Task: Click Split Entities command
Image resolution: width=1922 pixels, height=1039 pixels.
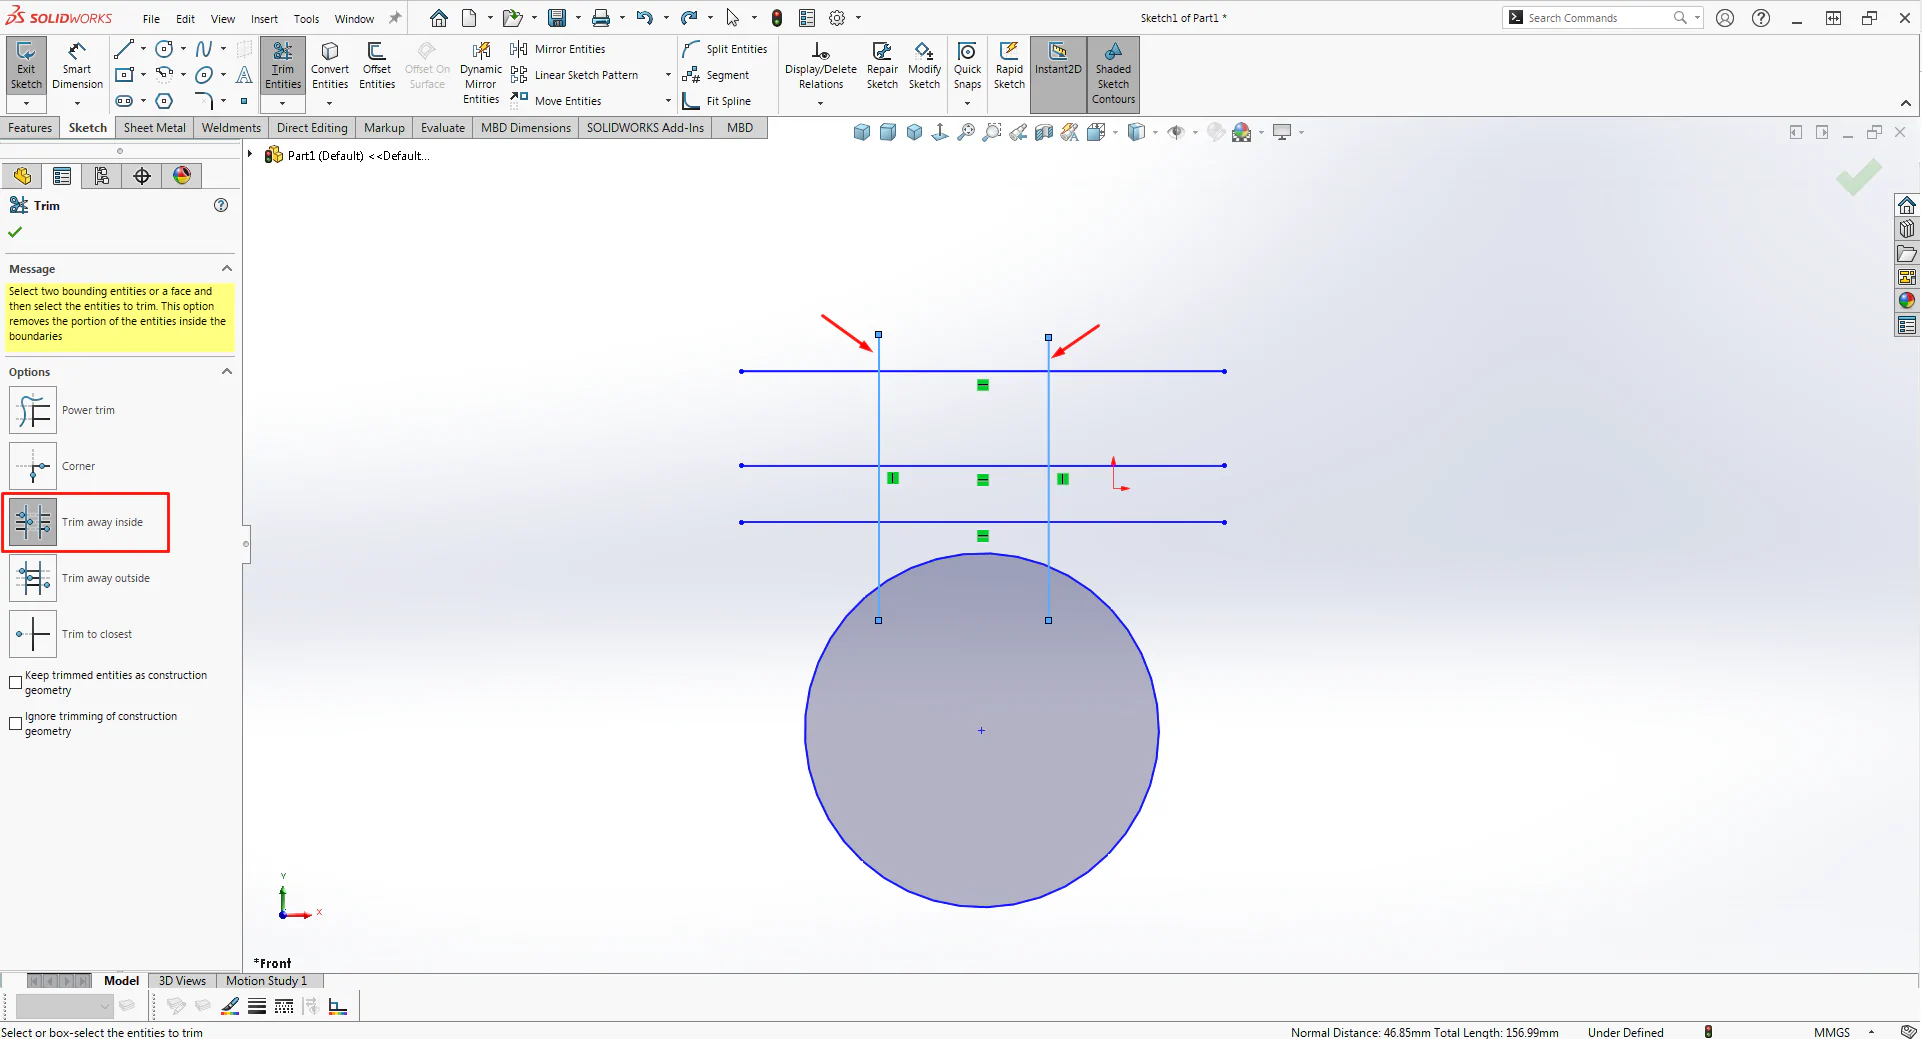Action: click(x=725, y=49)
